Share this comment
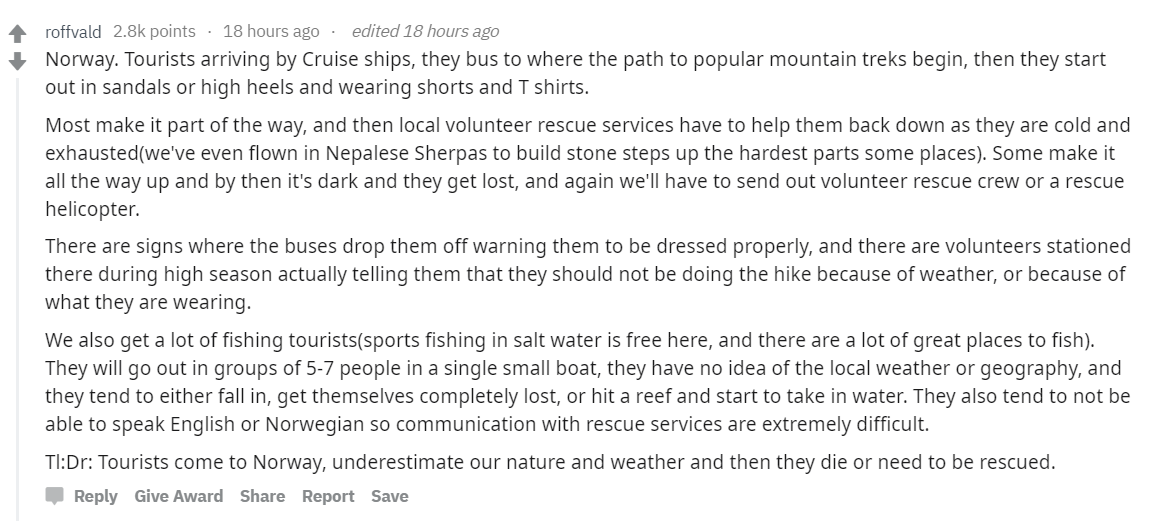This screenshot has height=521, width=1167. [262, 496]
